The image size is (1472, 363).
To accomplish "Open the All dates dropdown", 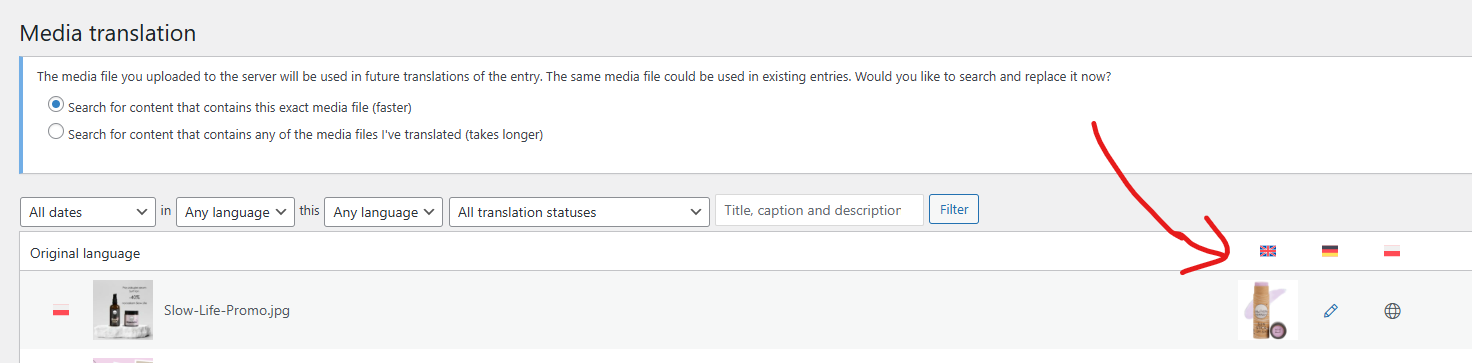I will [88, 212].
